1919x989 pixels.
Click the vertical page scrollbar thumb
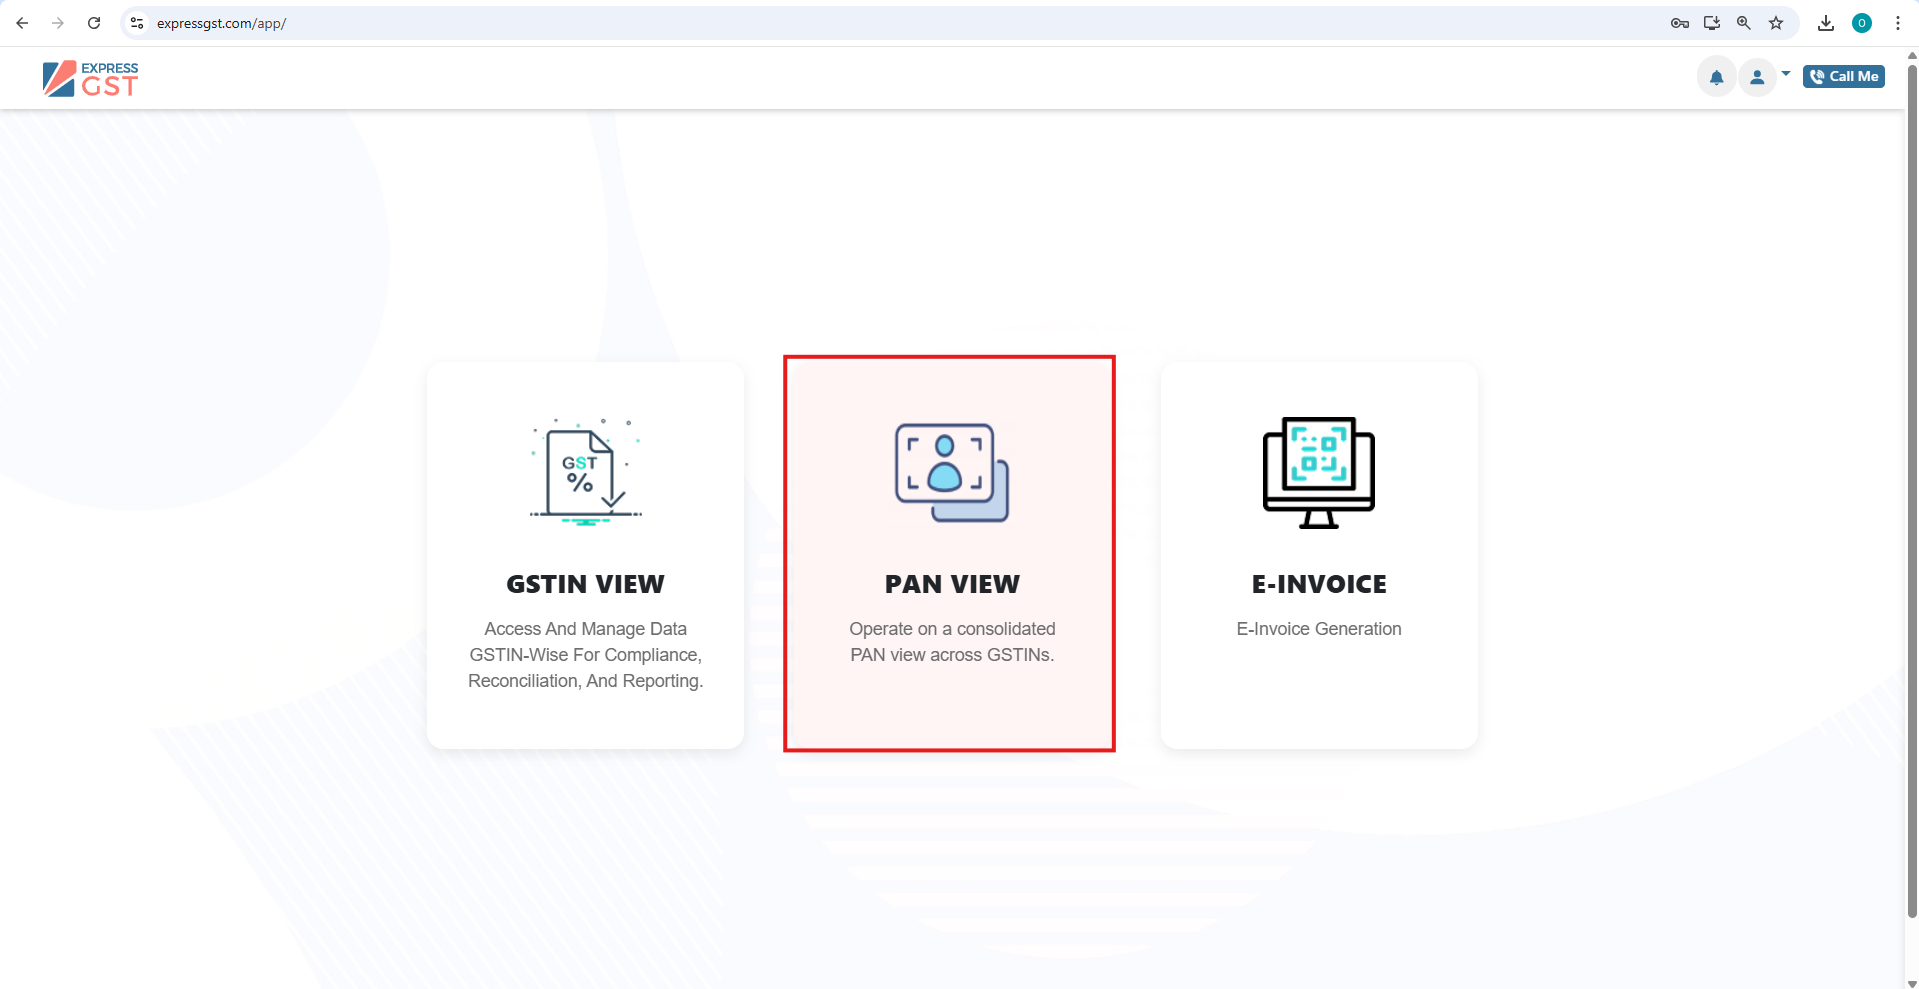(x=1912, y=480)
